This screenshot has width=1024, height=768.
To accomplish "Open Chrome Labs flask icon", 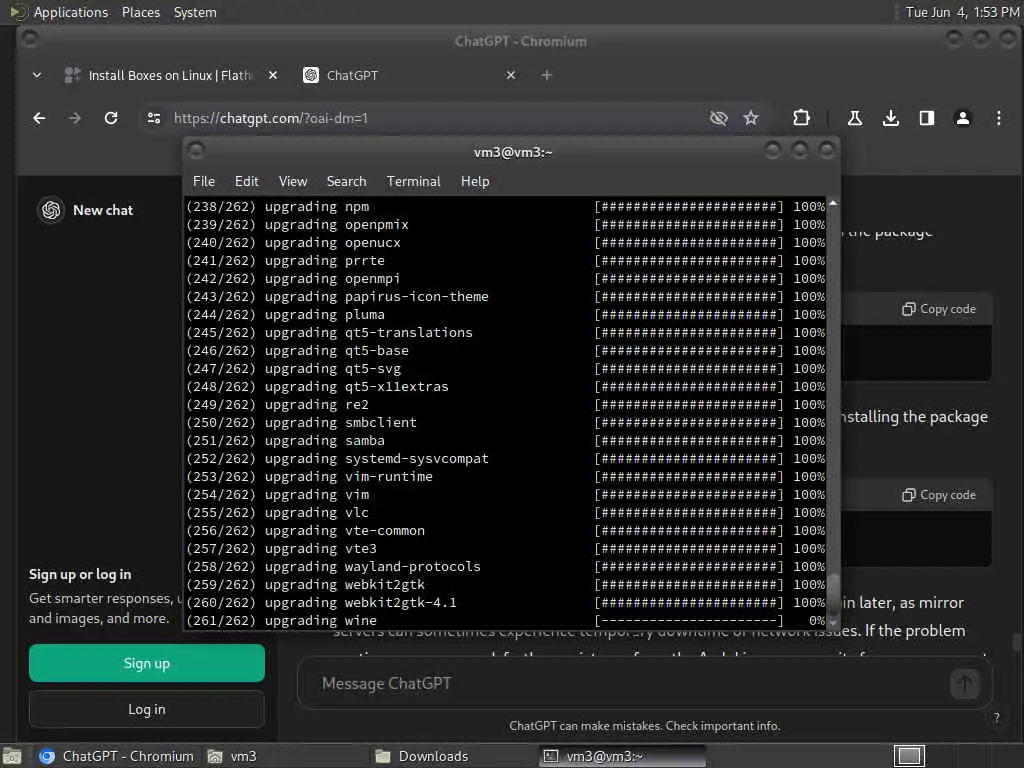I will click(x=854, y=118).
